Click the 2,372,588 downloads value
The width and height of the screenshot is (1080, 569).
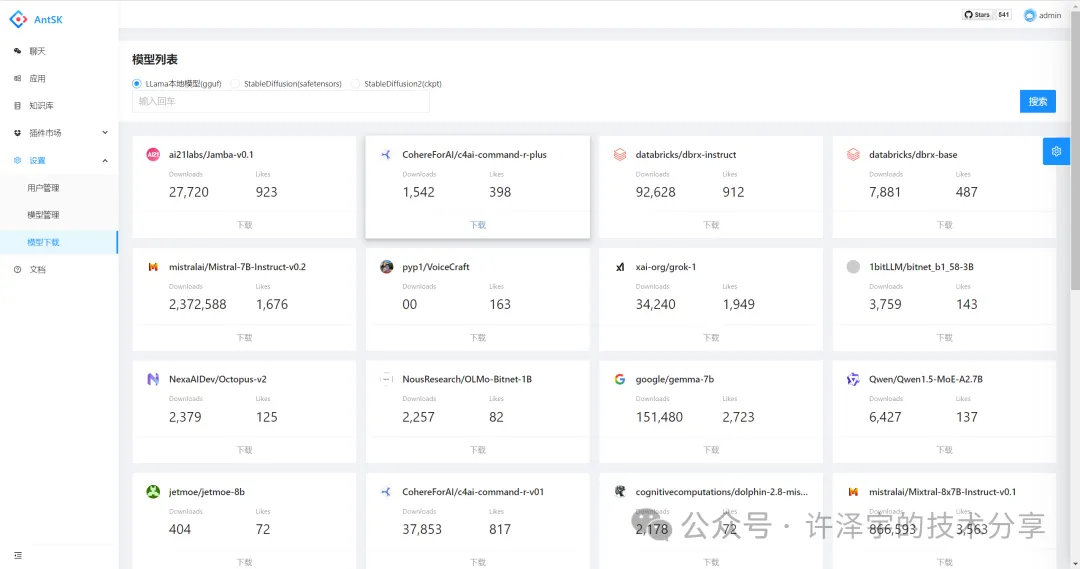click(198, 304)
